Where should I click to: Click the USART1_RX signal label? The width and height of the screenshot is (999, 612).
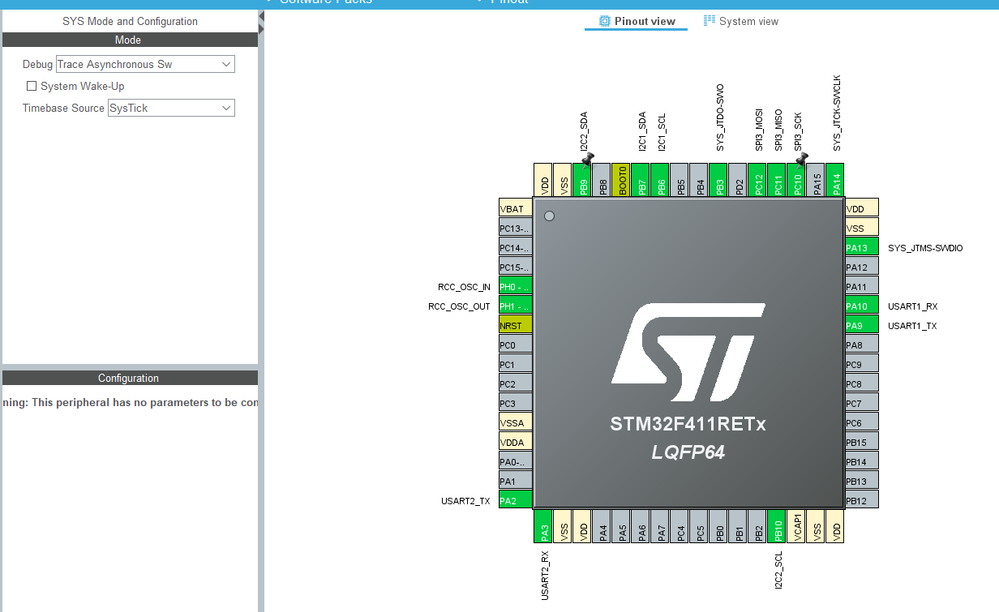913,306
